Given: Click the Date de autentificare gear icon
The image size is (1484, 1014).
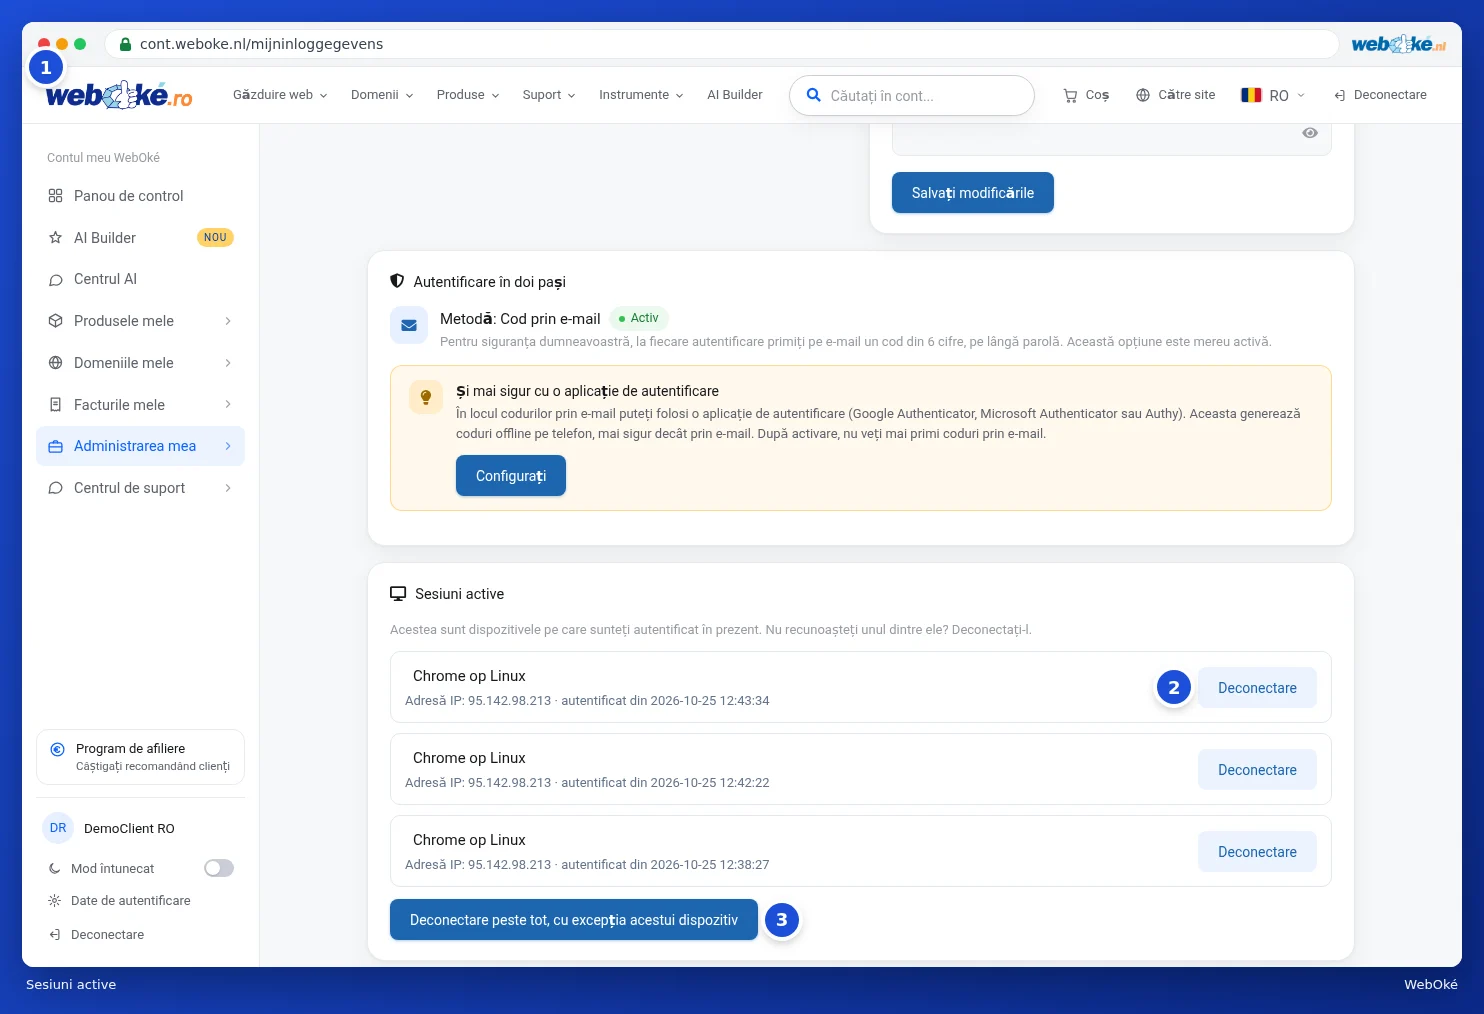Looking at the screenshot, I should pos(55,901).
